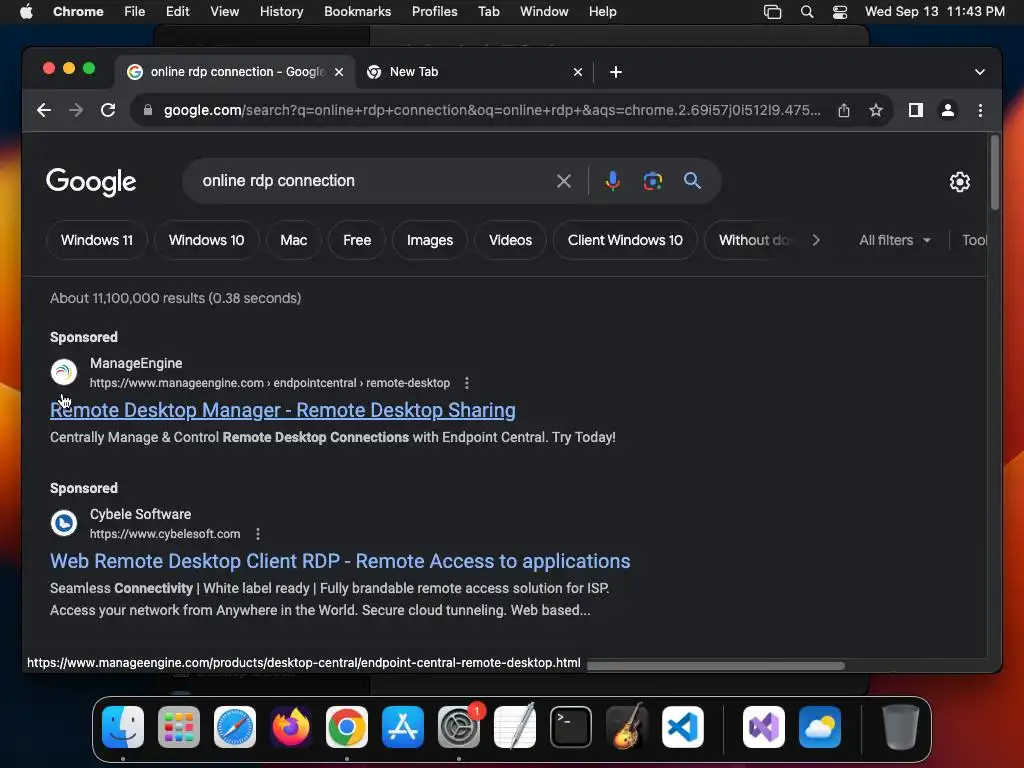1024x768 pixels.
Task: Clear the Google search box text
Action: click(x=564, y=181)
